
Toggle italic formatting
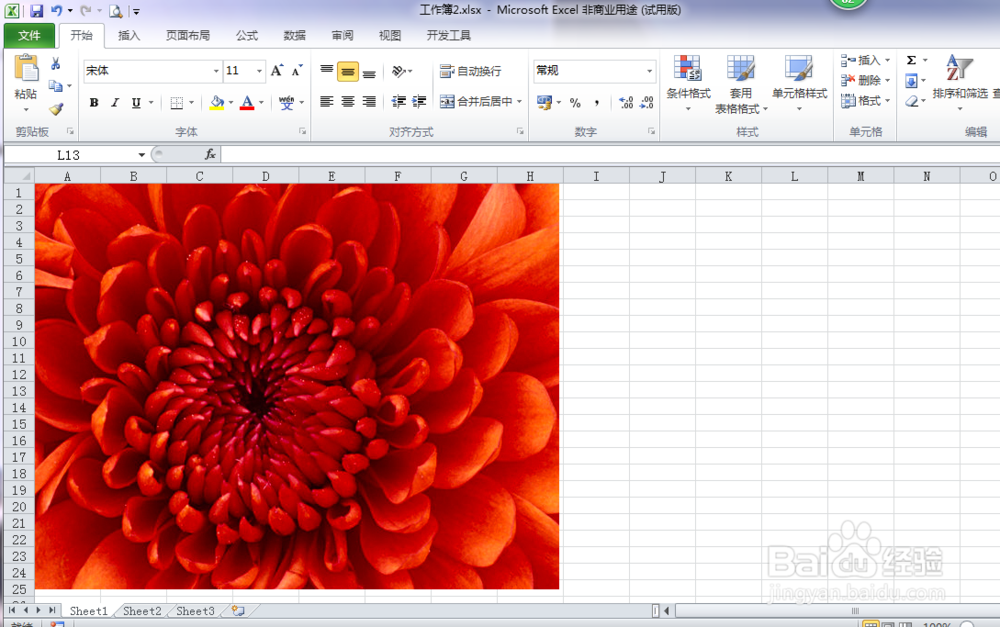(115, 103)
